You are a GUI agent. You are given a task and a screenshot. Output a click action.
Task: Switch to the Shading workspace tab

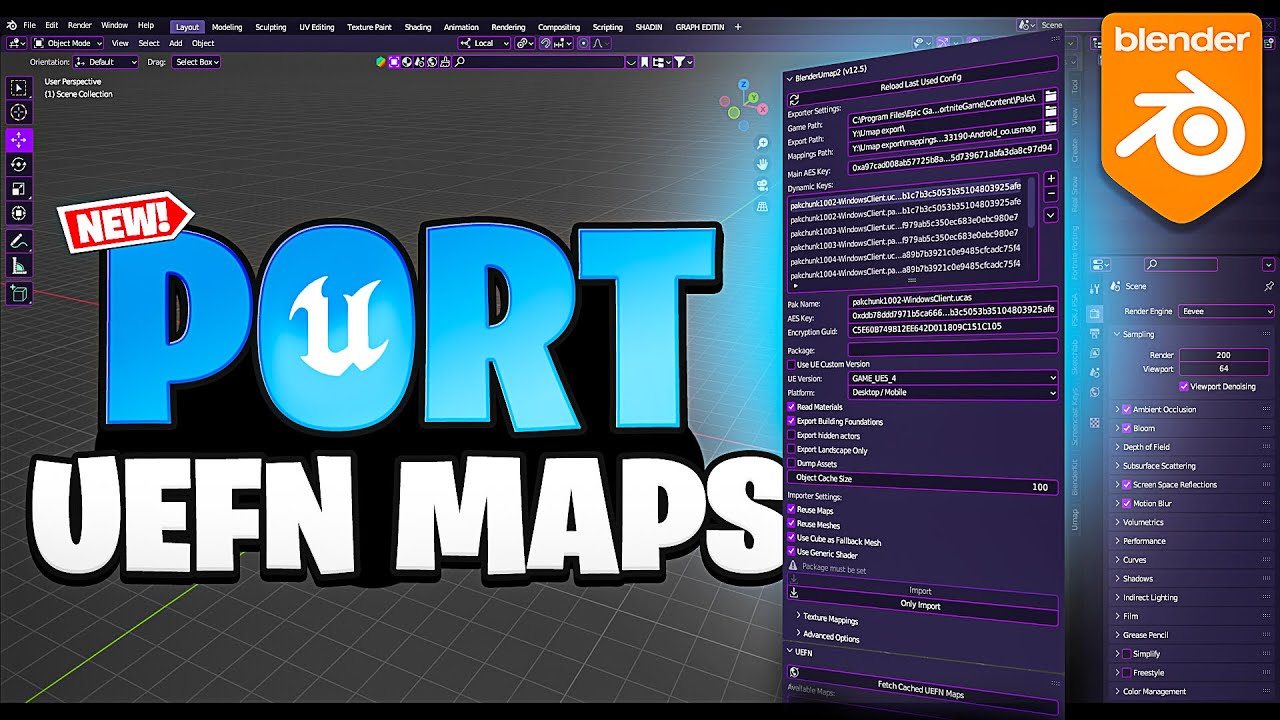point(418,27)
